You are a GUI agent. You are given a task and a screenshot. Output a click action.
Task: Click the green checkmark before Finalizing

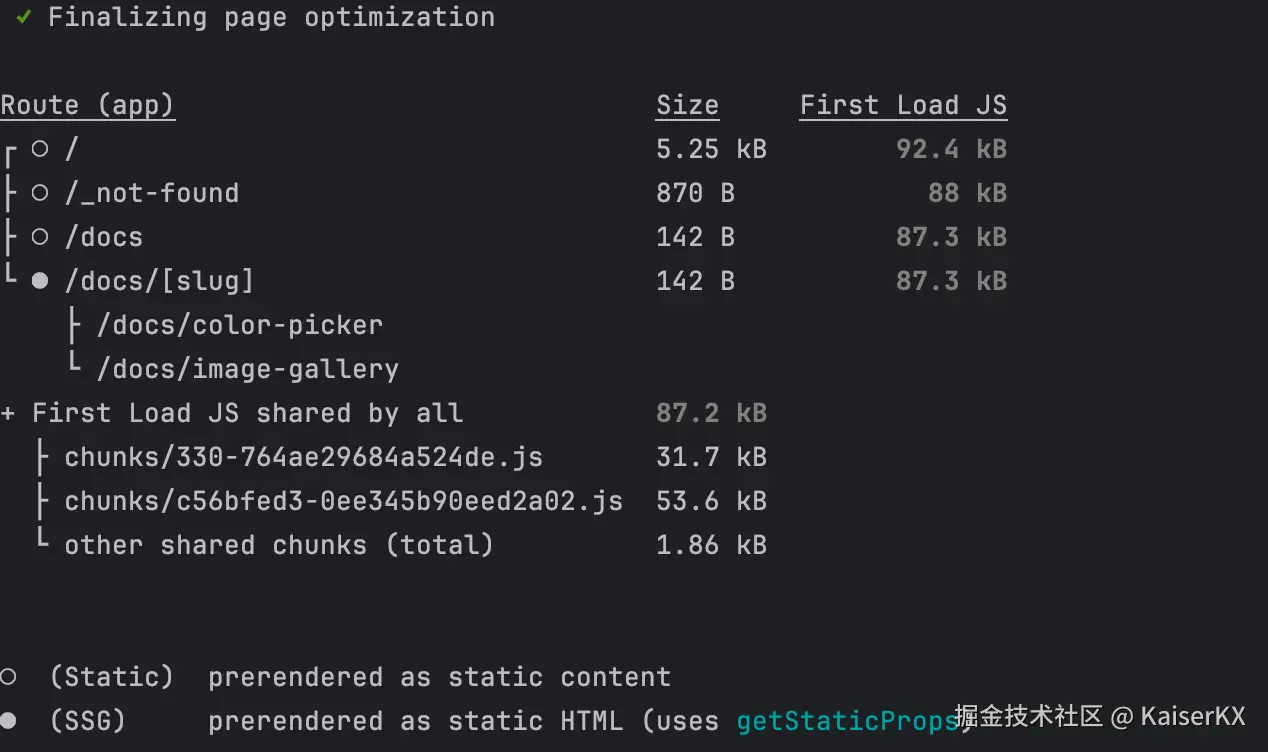[24, 17]
